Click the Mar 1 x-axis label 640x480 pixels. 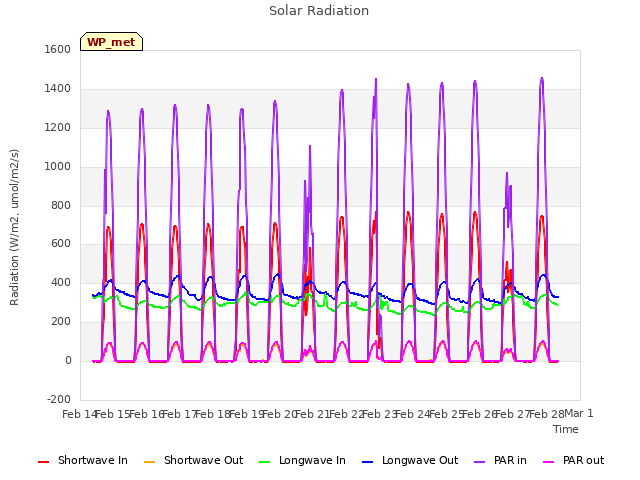579,413
